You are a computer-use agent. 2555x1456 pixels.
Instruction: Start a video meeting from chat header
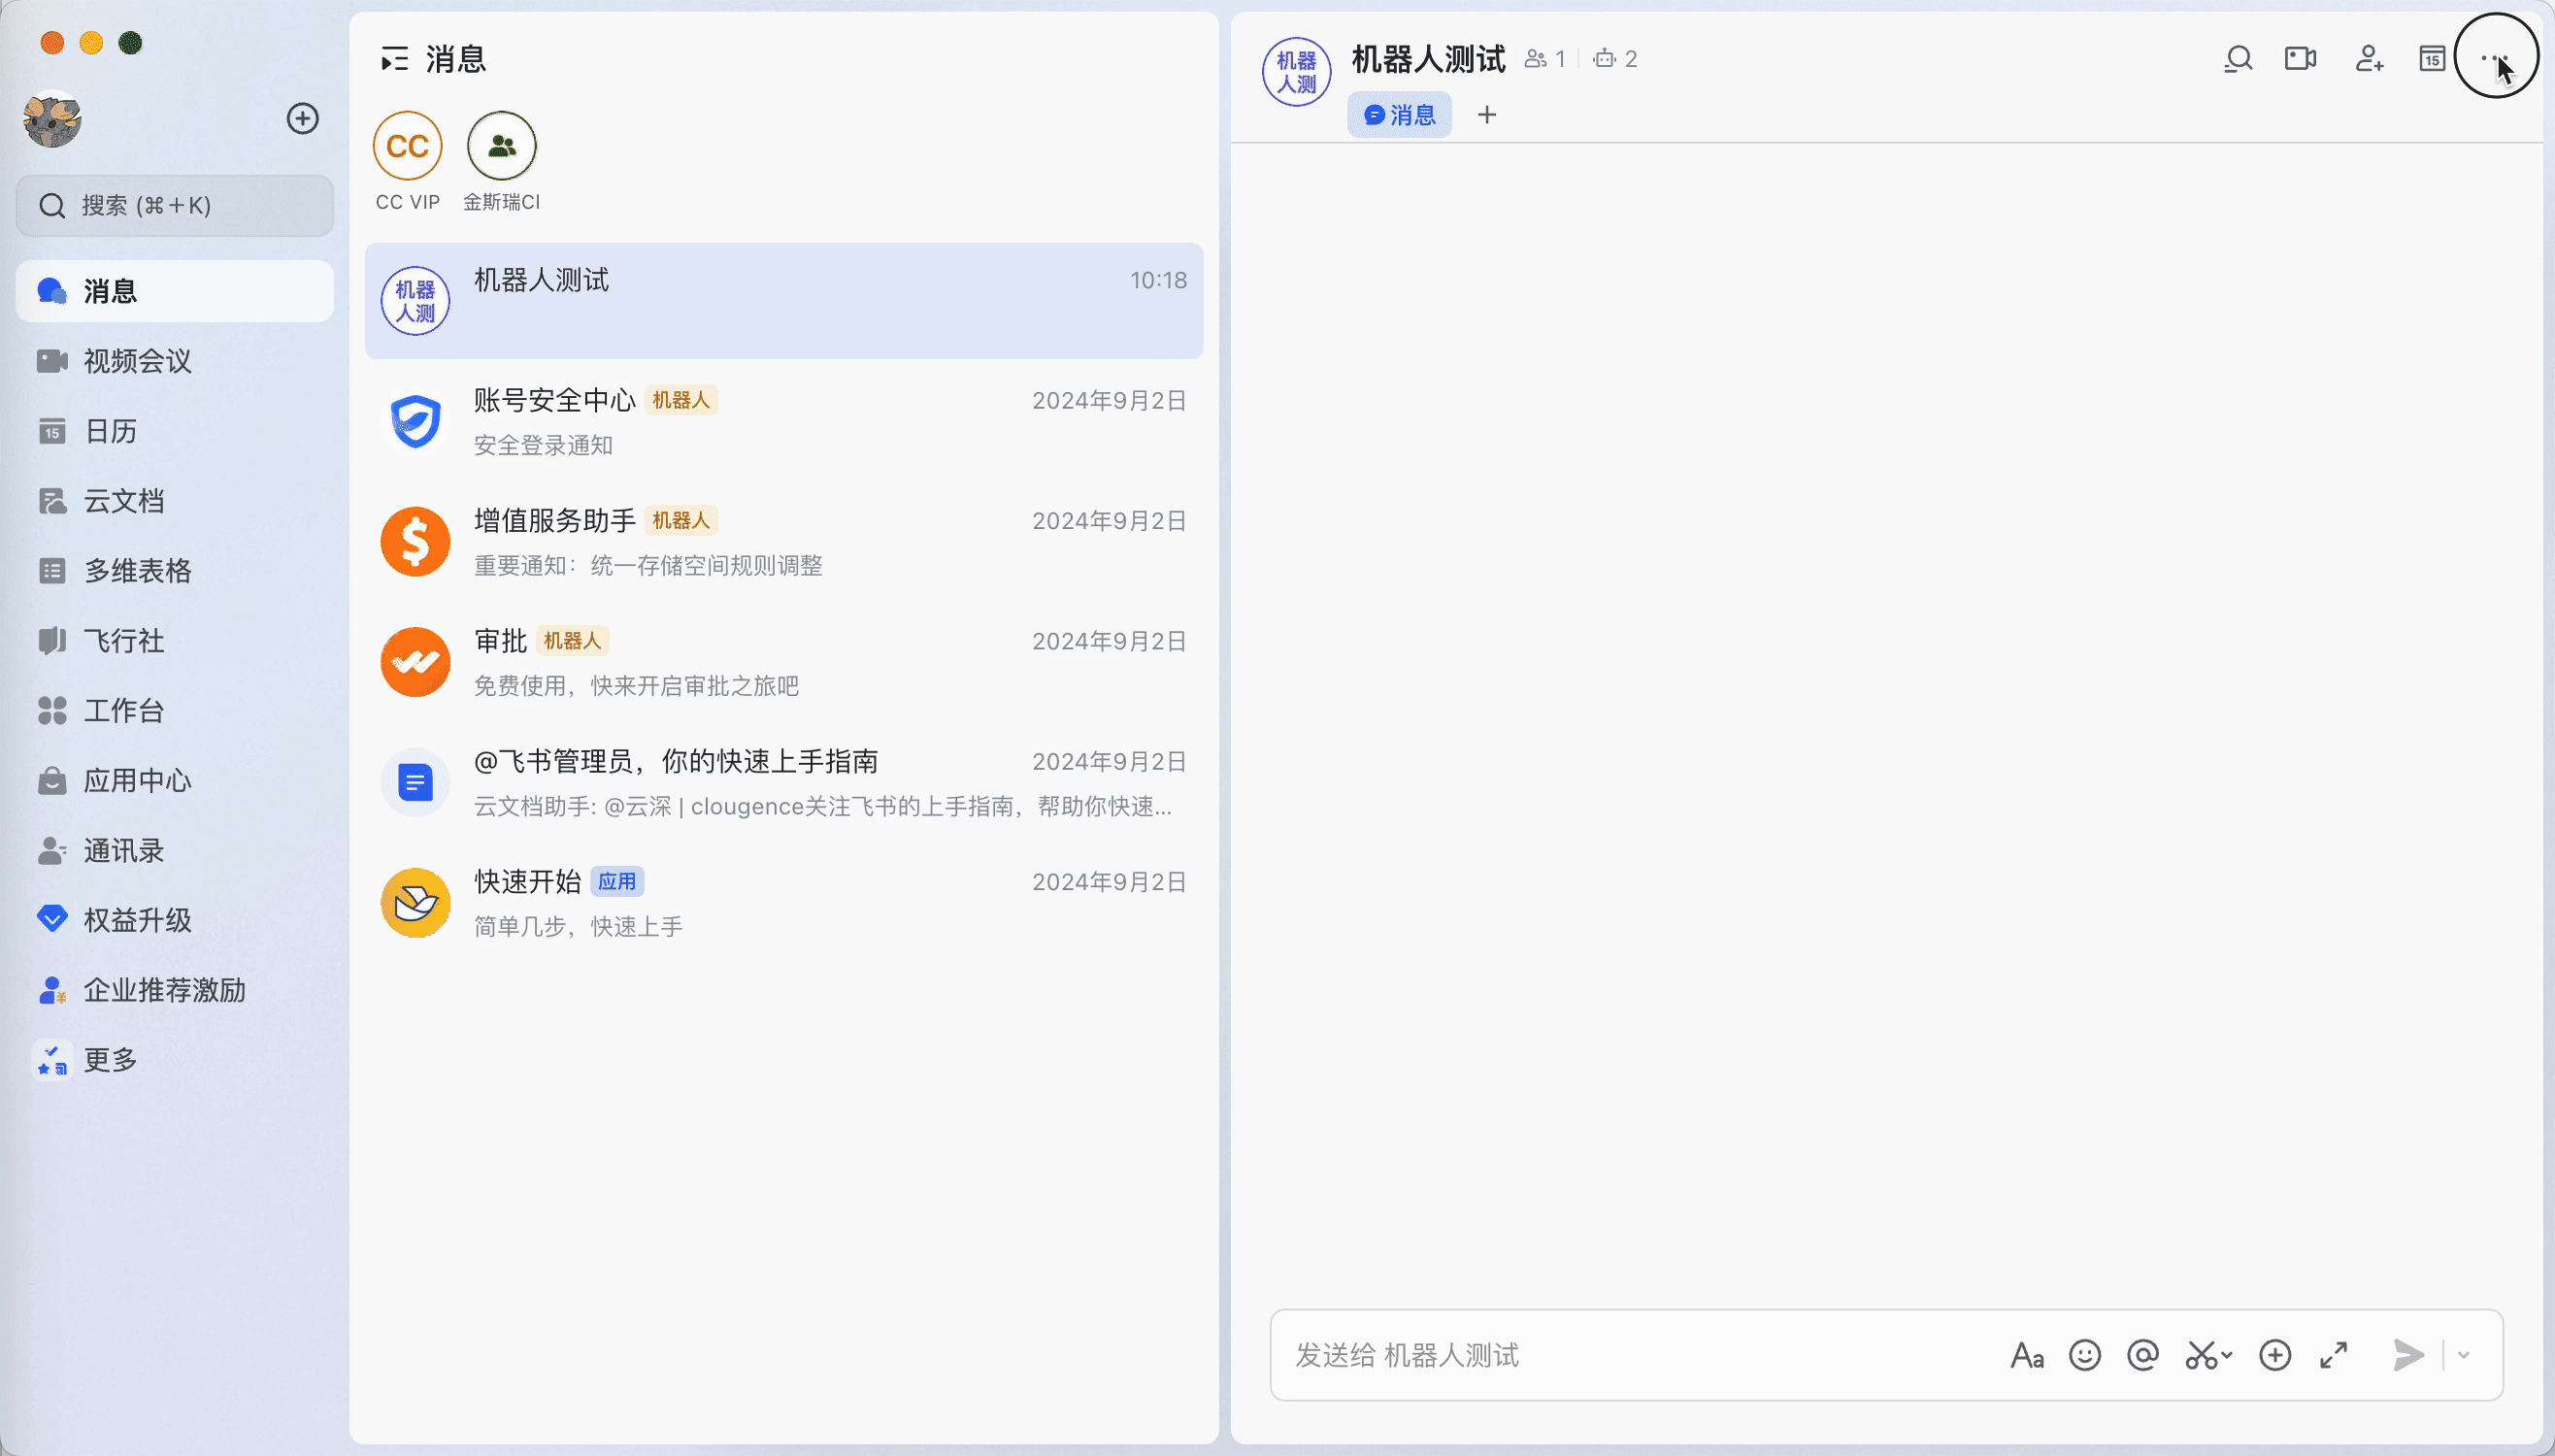(x=2300, y=59)
